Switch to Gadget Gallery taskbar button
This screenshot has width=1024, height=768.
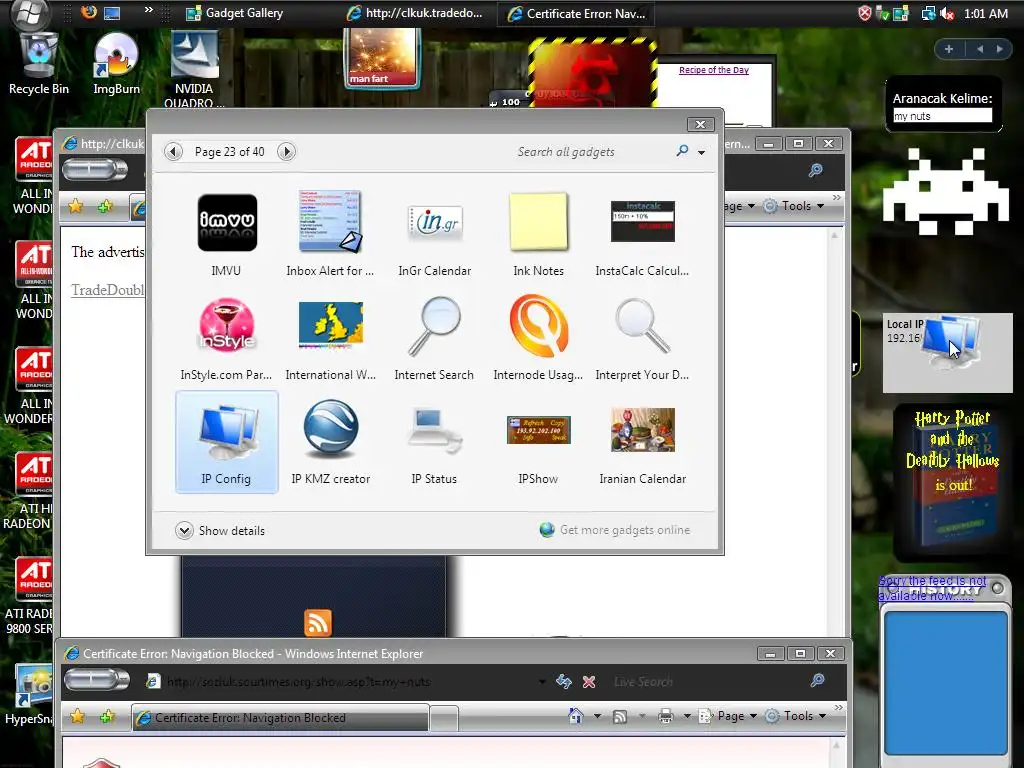coord(235,13)
